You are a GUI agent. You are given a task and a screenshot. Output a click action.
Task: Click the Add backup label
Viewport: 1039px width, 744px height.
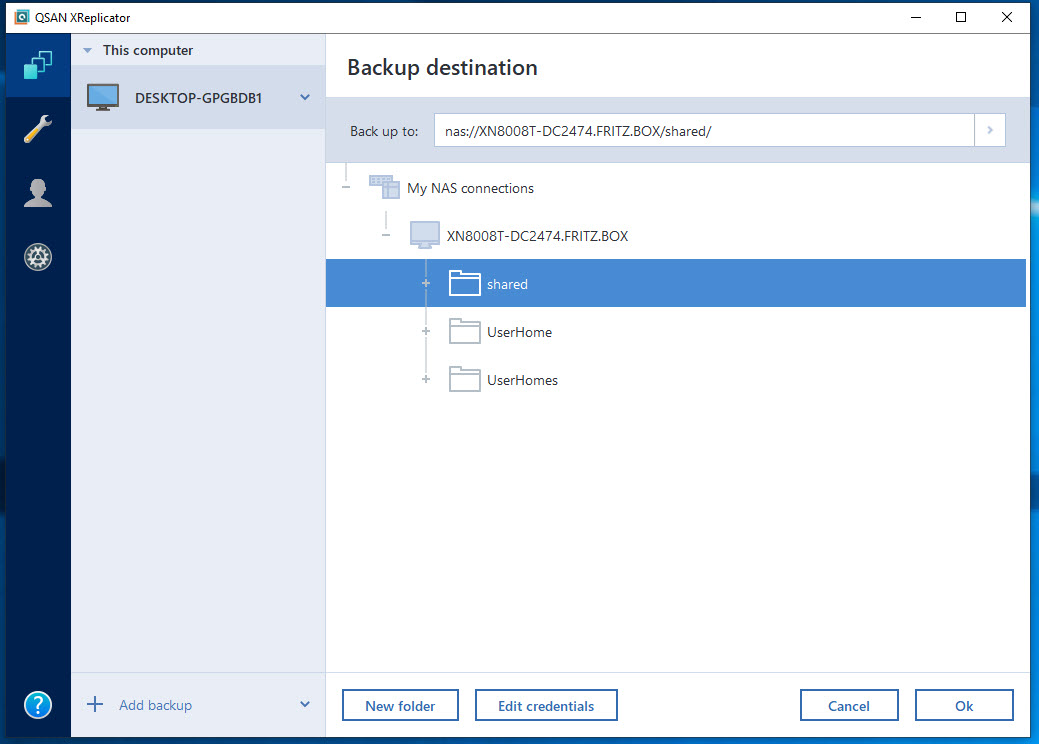[156, 705]
